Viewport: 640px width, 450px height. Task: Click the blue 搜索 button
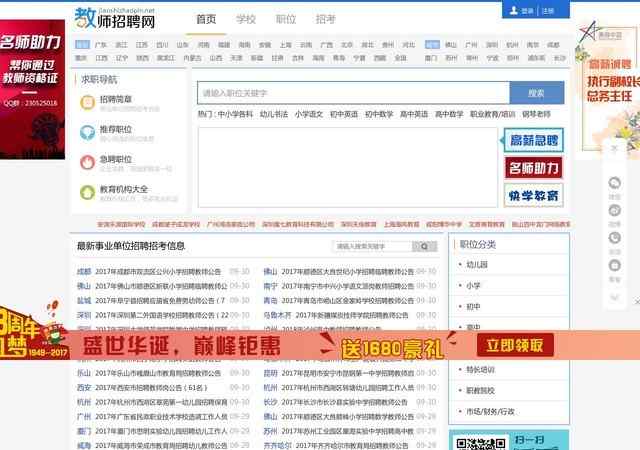537,93
